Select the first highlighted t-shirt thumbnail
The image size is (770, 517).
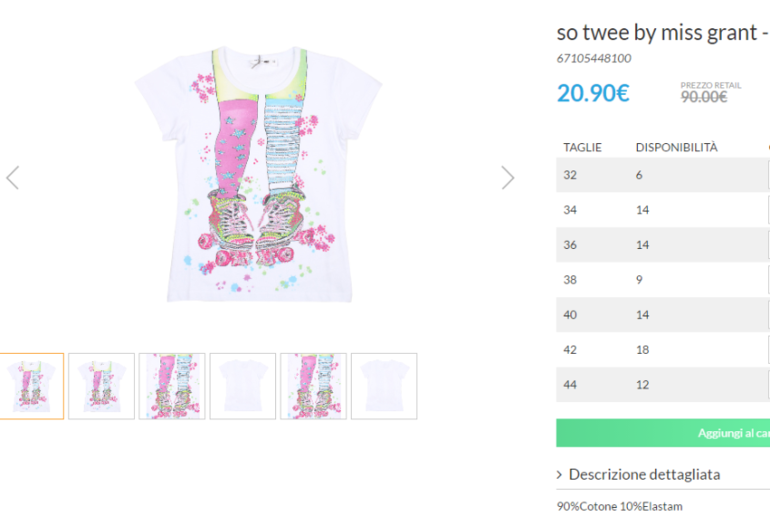pos(31,386)
